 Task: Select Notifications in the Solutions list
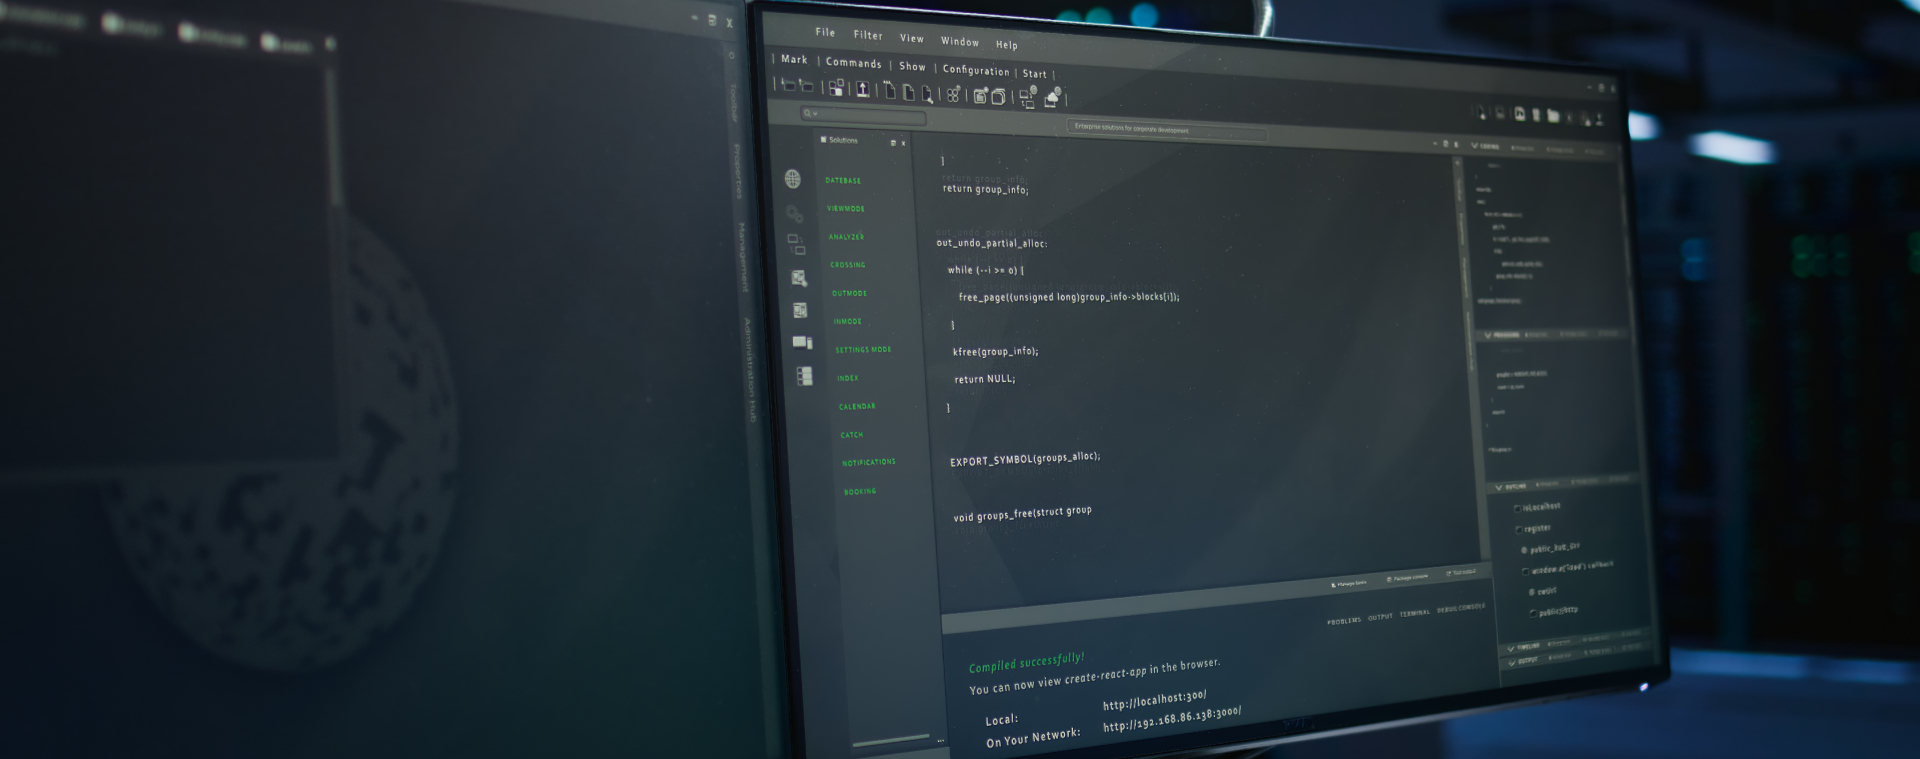coord(868,462)
